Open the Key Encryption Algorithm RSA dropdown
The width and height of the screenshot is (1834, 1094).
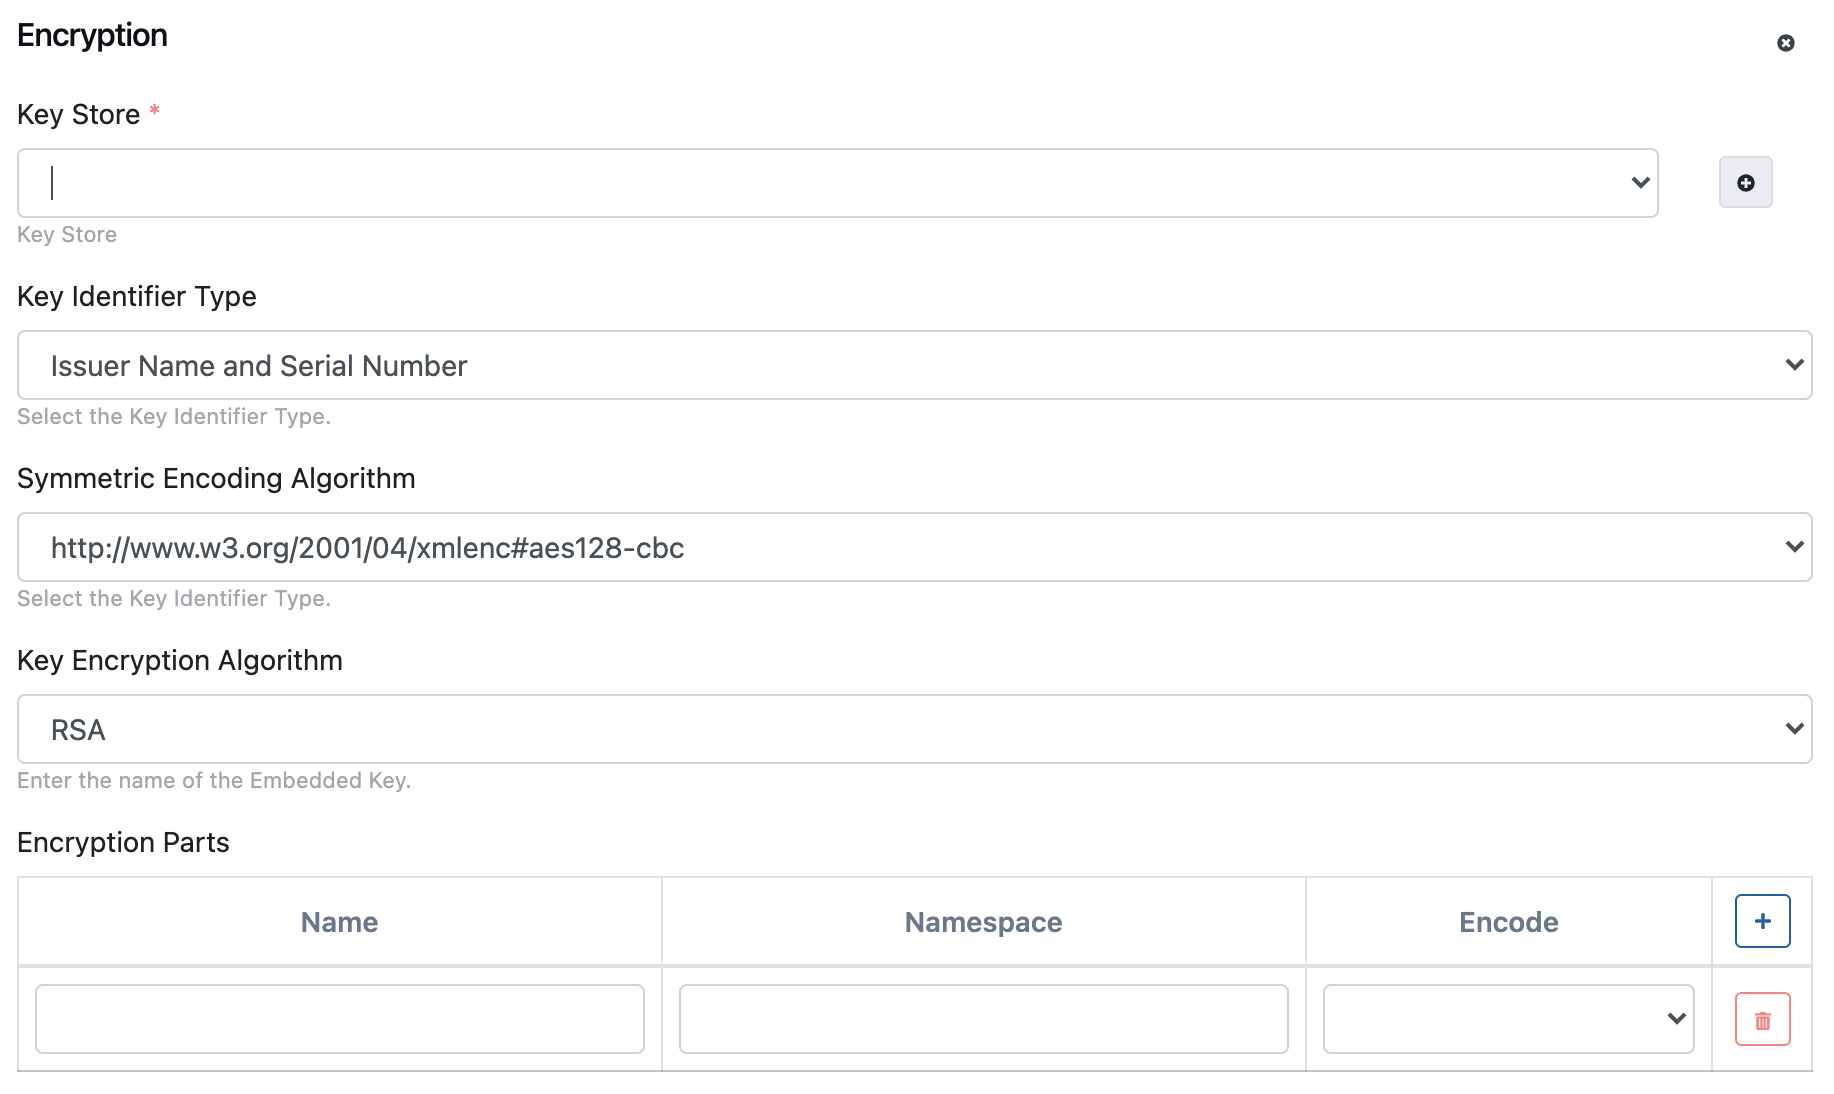(x=914, y=730)
